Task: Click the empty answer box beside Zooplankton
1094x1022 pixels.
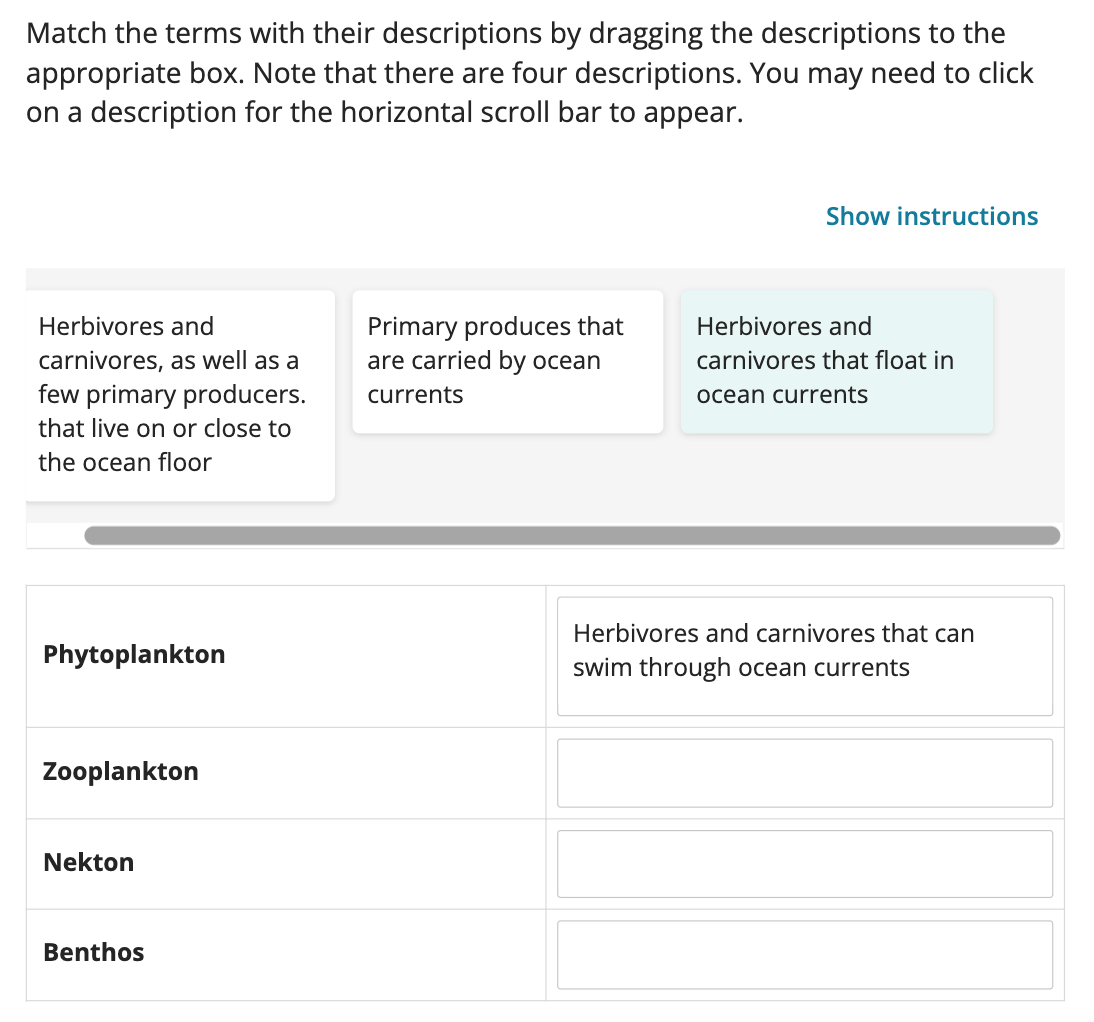Action: pos(804,772)
